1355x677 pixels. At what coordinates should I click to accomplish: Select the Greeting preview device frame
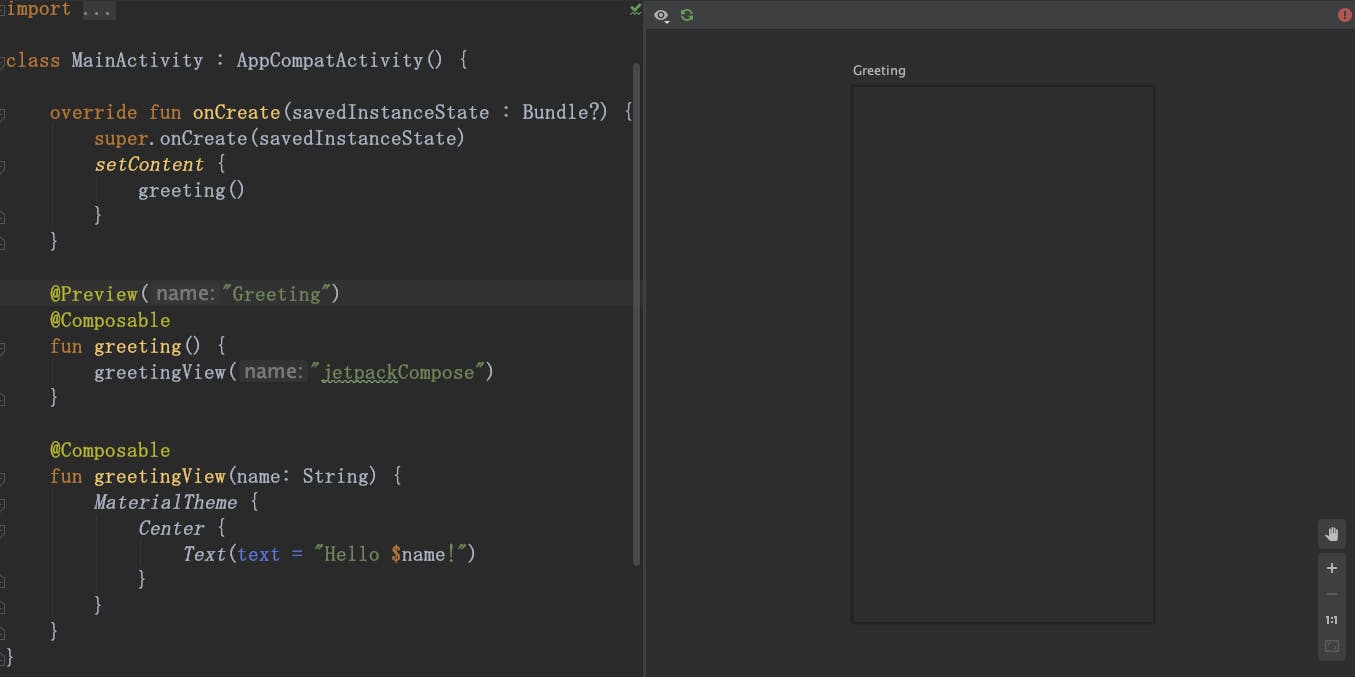tap(1003, 354)
